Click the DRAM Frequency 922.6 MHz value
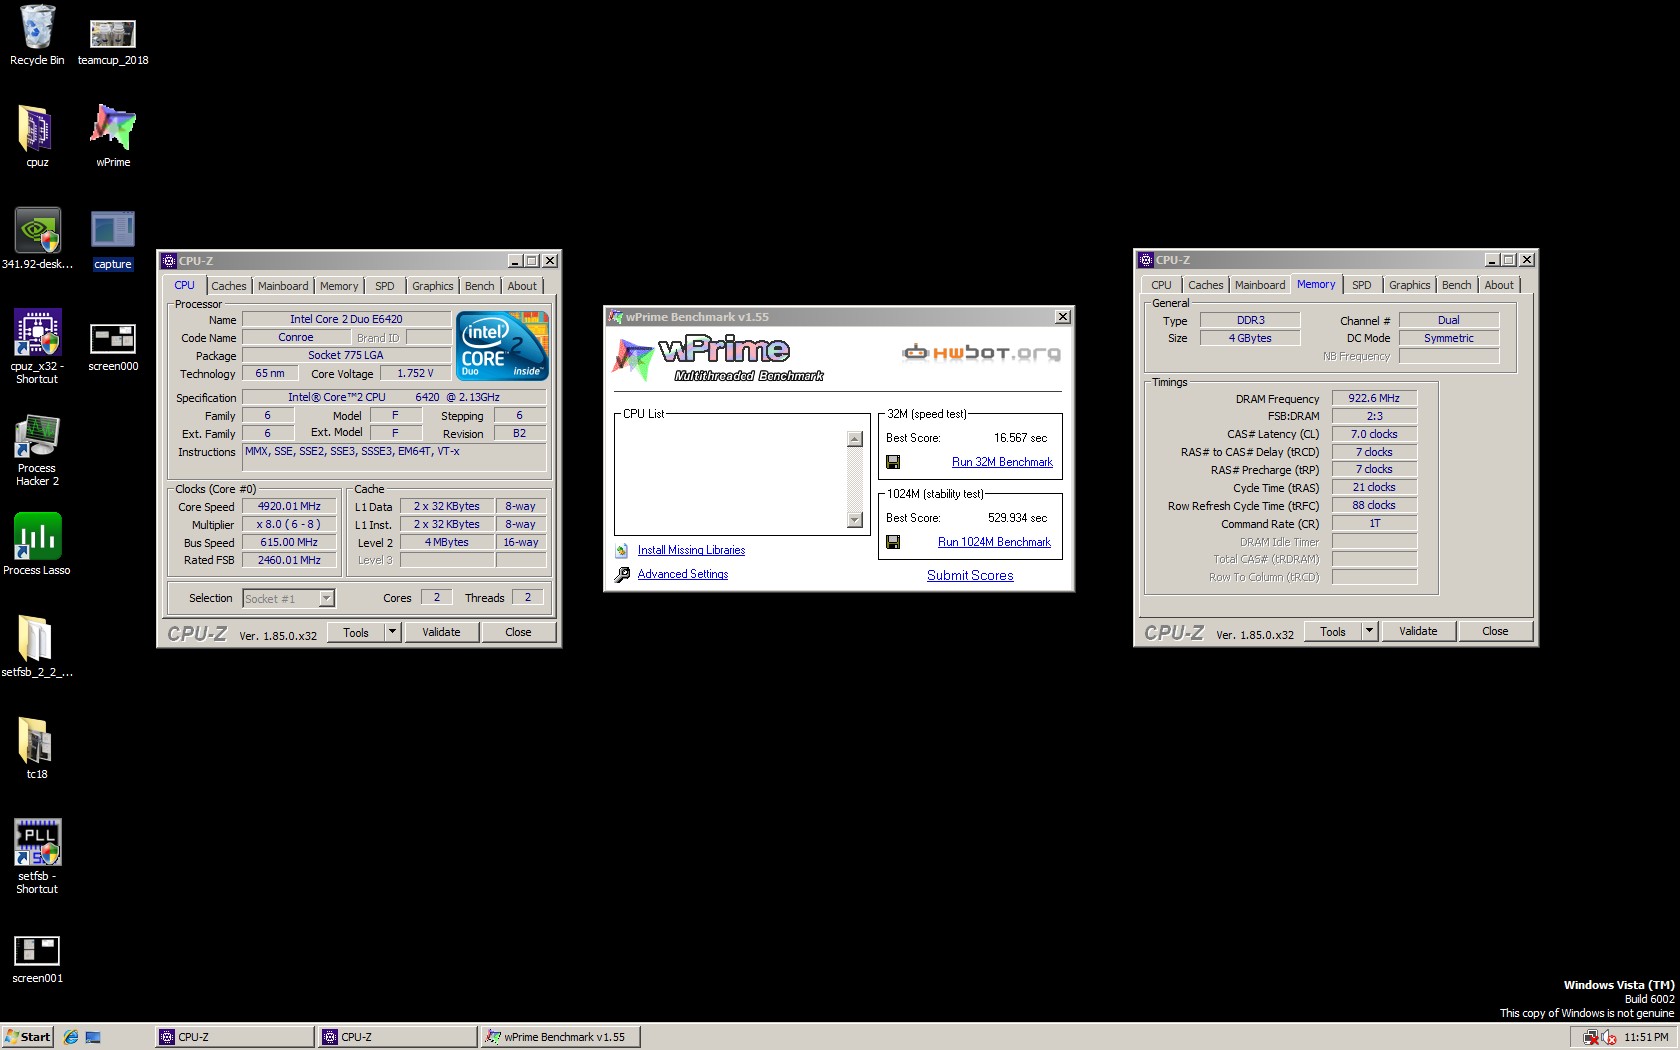1680x1050 pixels. coord(1374,398)
